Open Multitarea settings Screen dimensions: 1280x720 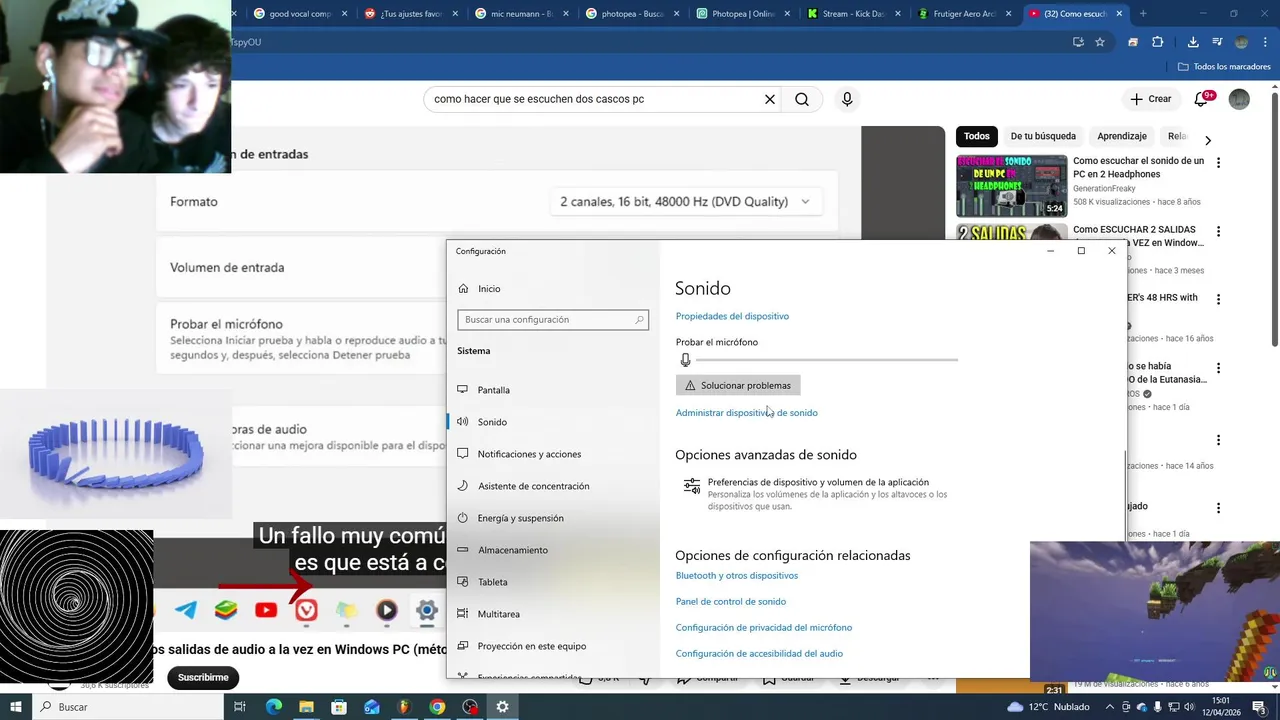553,614
